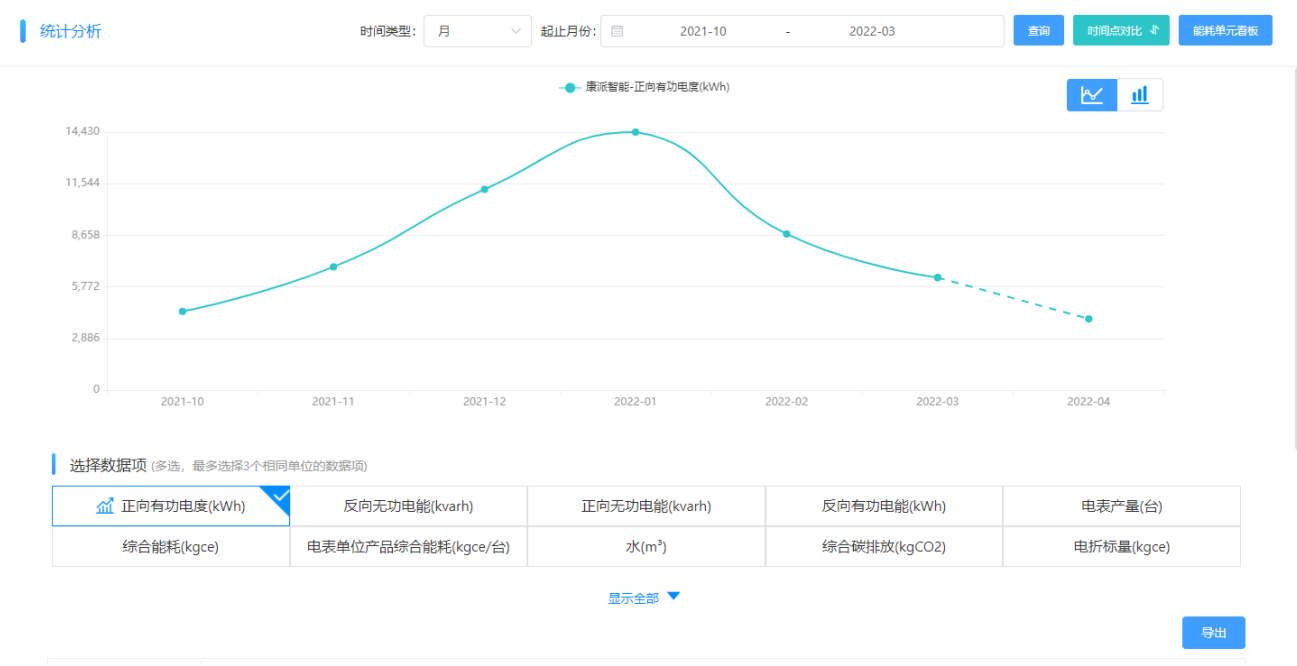
Task: Select 电表产量(台) data item
Action: [x=1122, y=506]
